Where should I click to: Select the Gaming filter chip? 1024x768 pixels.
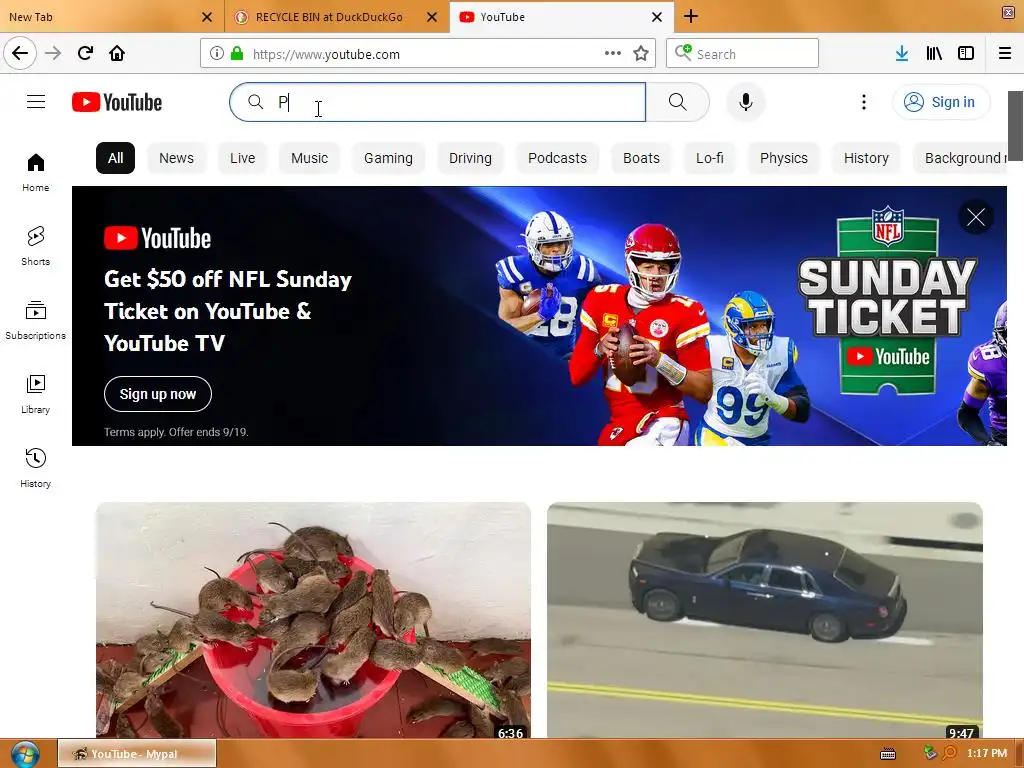(x=389, y=158)
